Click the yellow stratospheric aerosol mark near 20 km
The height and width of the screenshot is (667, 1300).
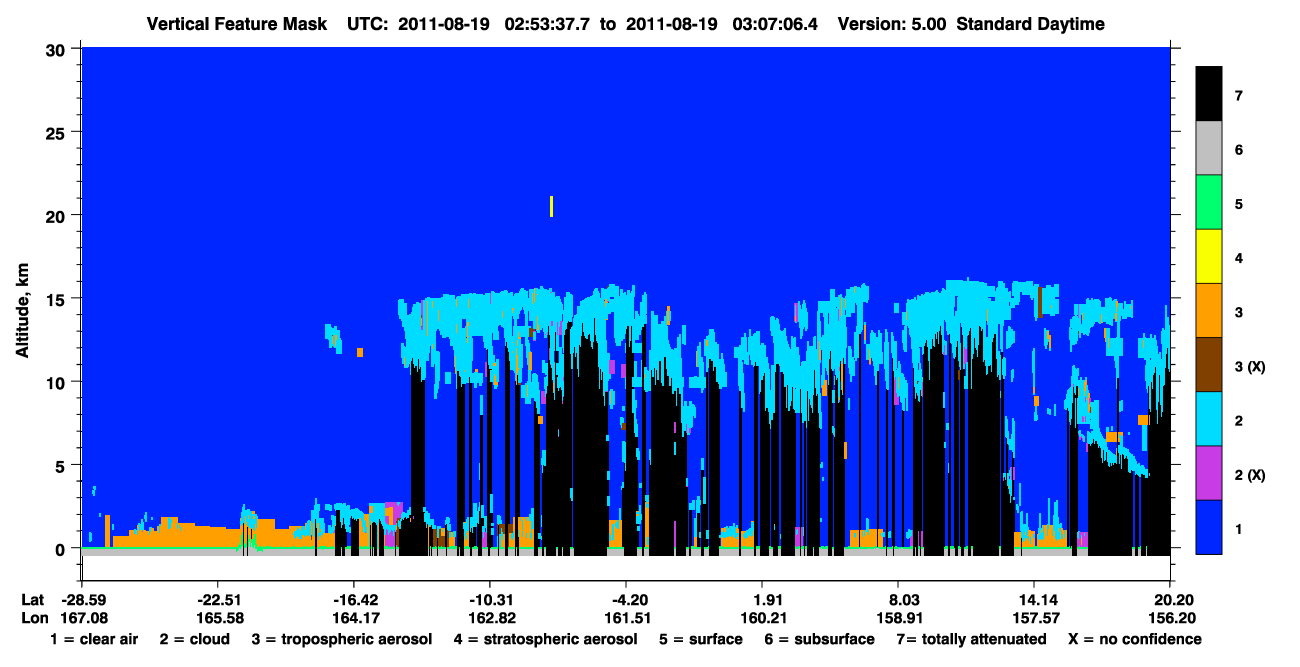[551, 206]
